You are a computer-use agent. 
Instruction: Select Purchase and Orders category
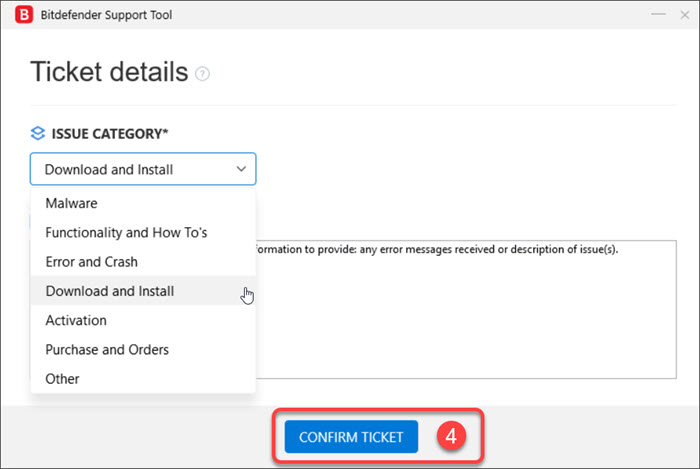143,349
